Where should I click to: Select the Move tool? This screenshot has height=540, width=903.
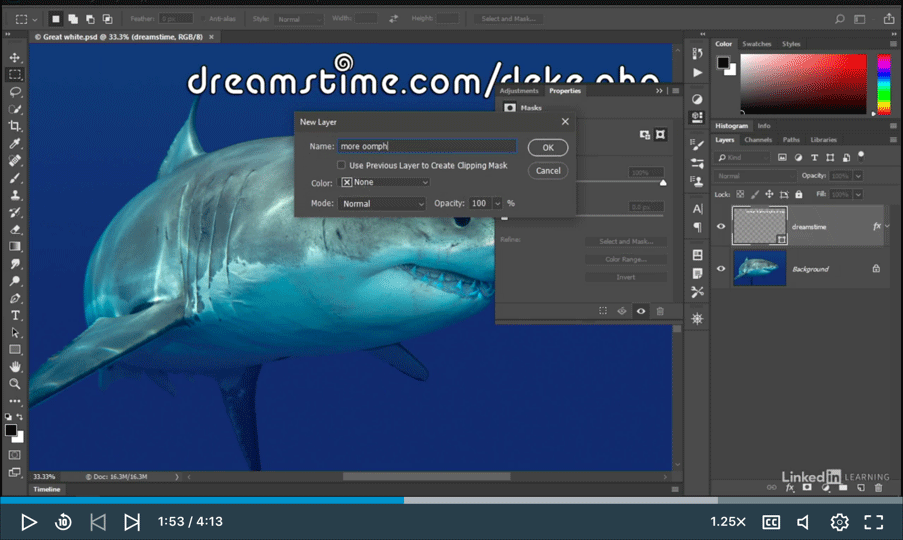[15, 58]
